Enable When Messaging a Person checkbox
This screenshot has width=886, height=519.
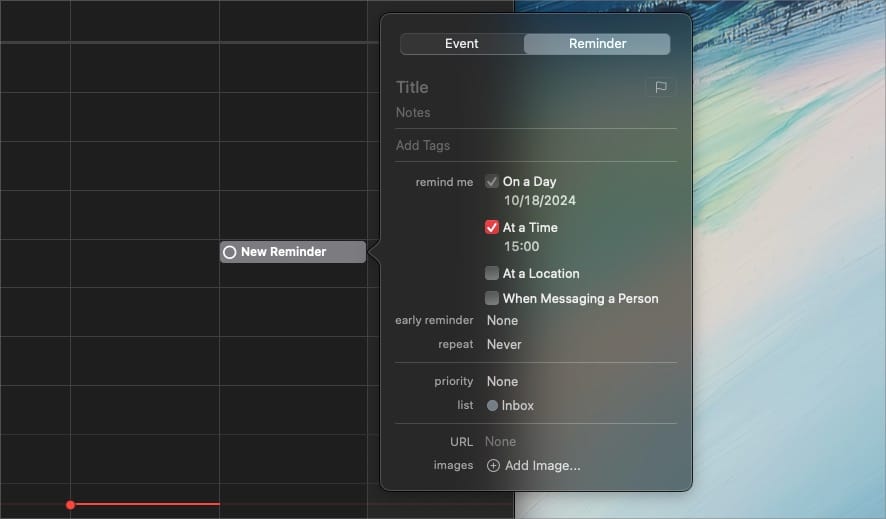point(492,298)
